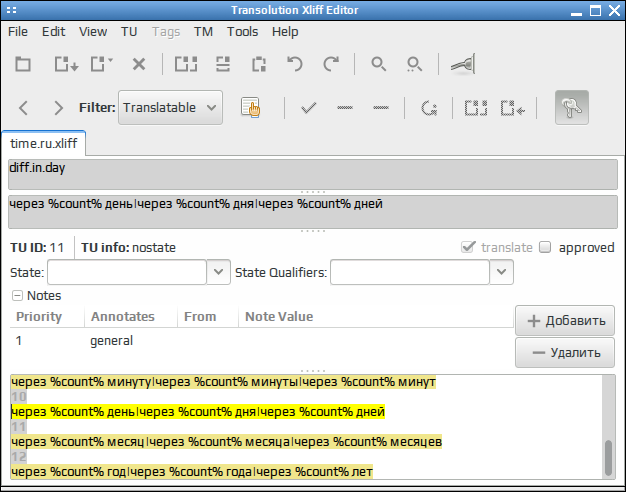Undo the last edit

295,64
